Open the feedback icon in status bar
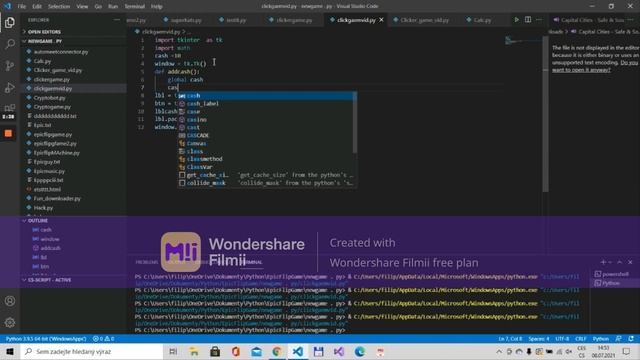This screenshot has width=640, height=360. coord(619,339)
